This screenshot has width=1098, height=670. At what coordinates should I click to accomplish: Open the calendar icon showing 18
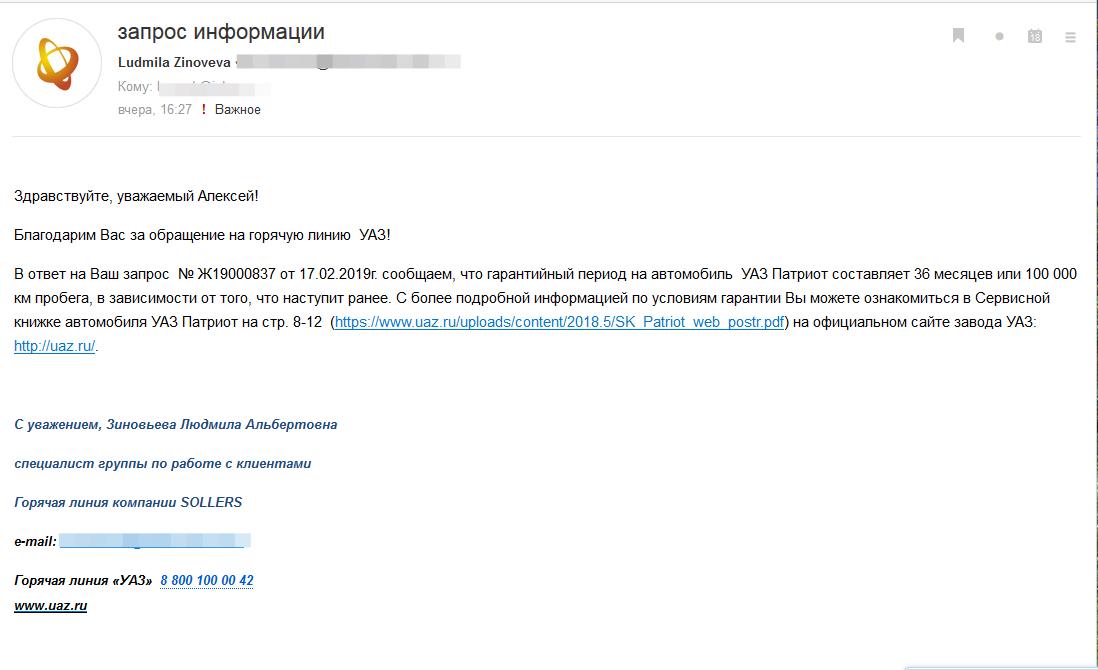pos(1035,36)
